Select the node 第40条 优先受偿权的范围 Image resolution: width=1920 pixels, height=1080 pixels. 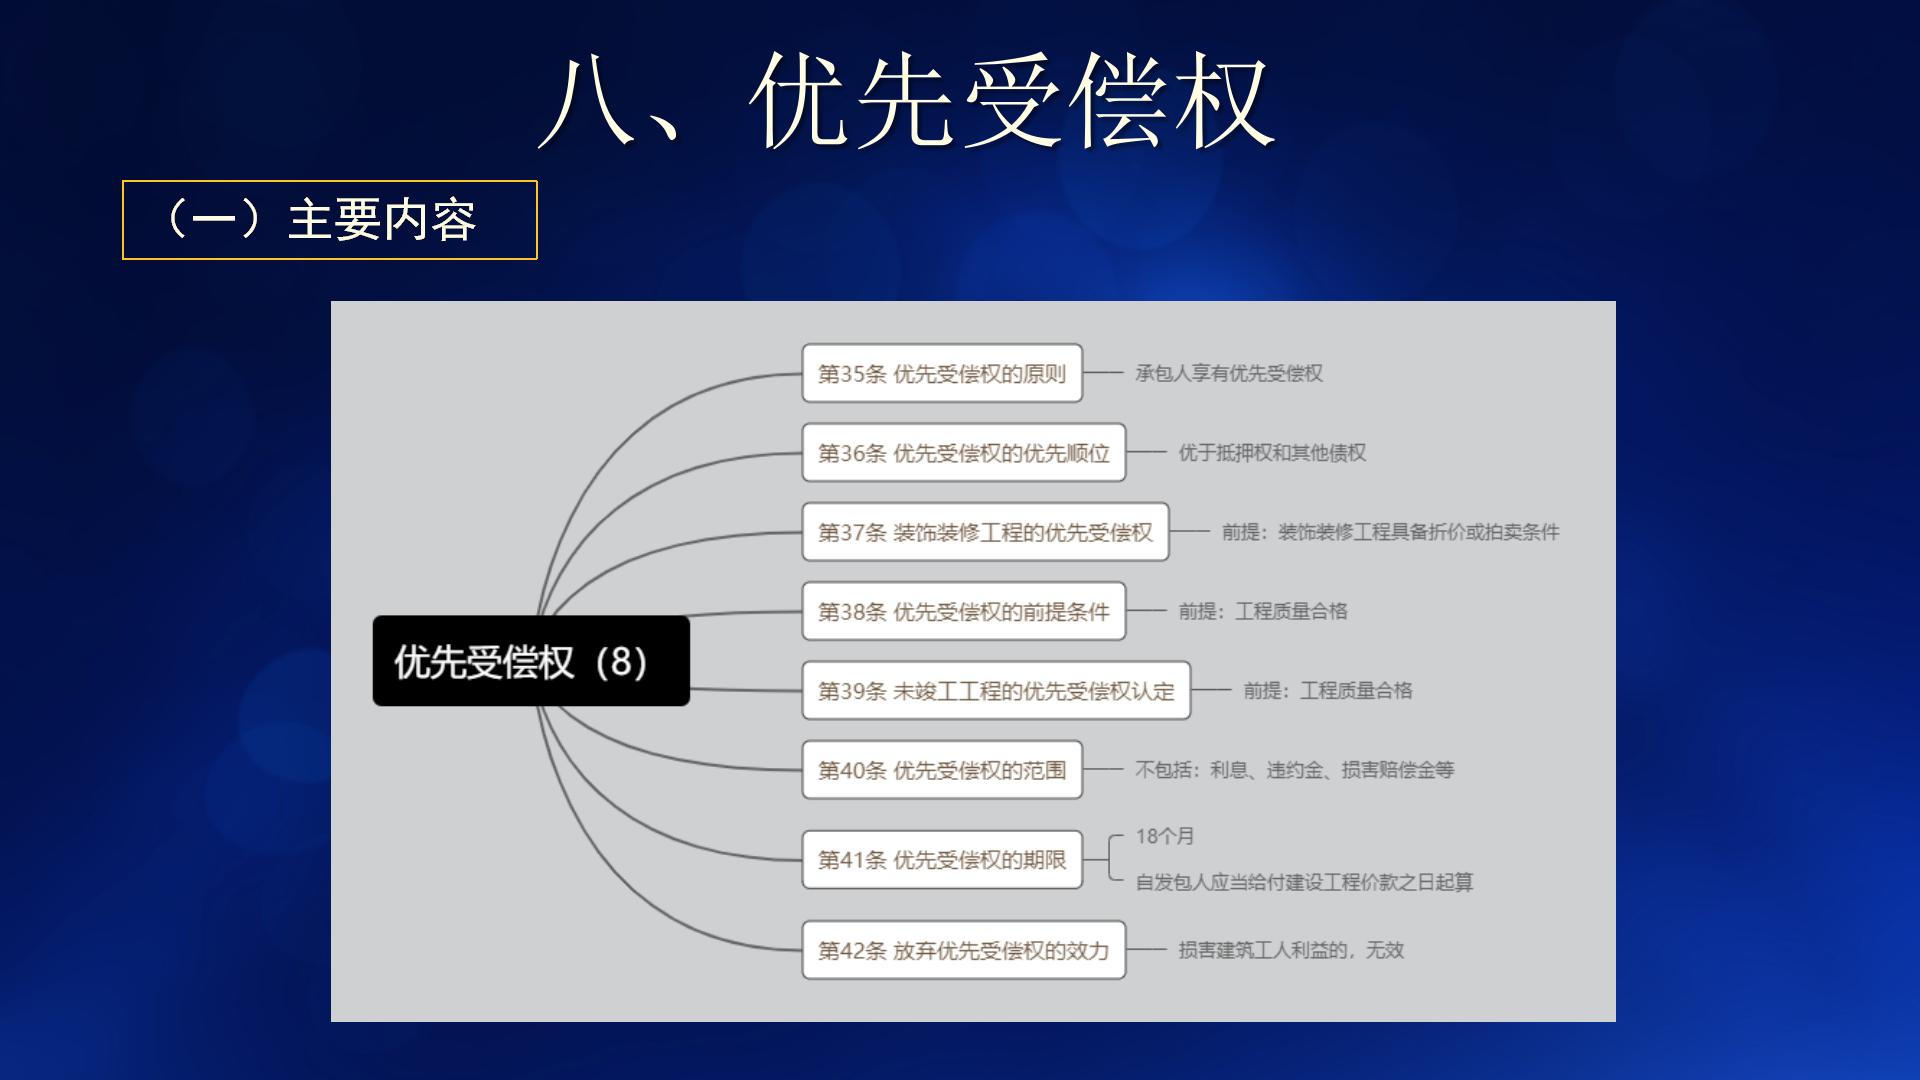pos(941,770)
